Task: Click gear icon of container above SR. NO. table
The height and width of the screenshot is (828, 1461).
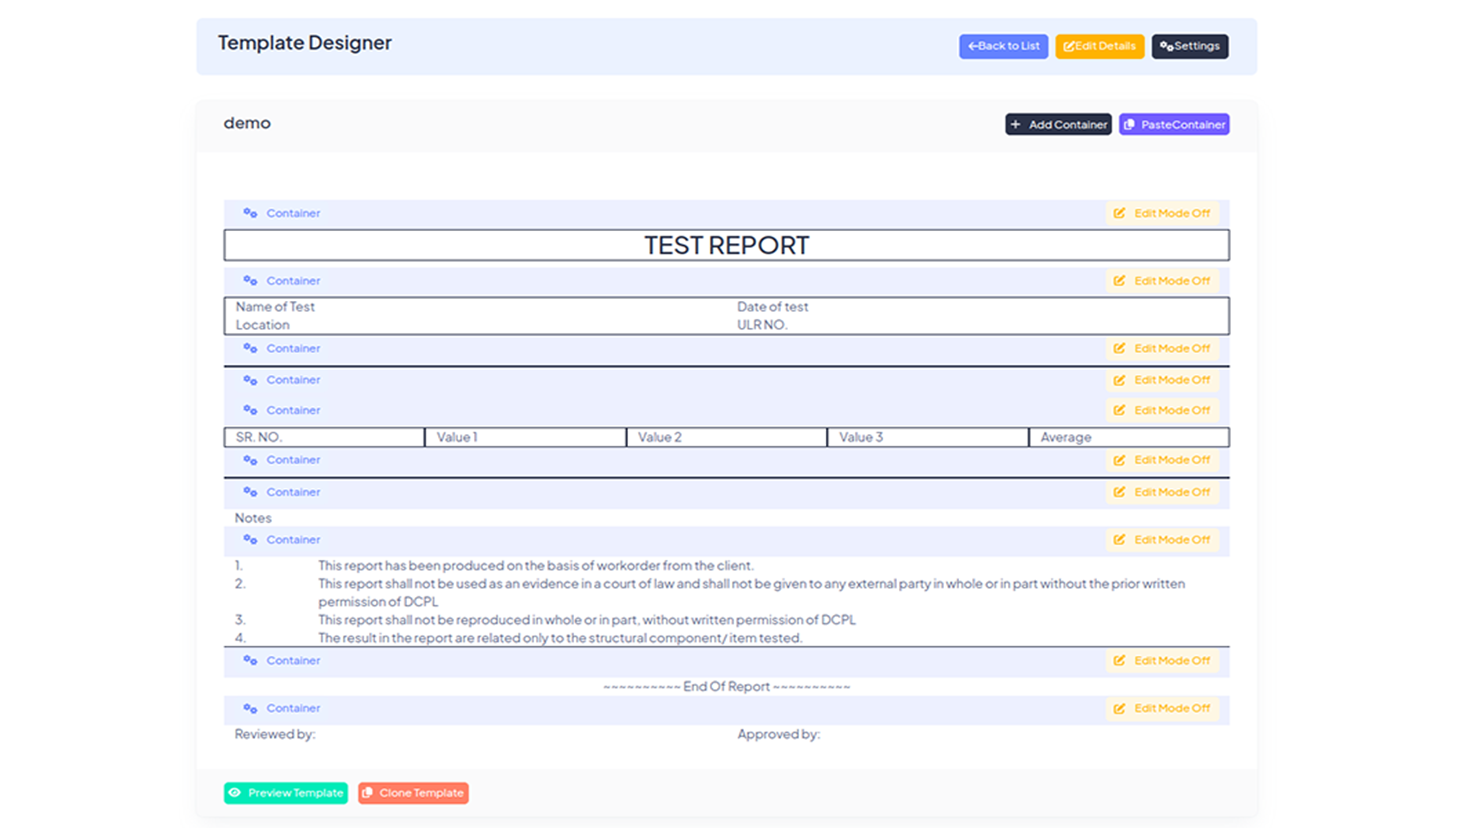Action: [250, 410]
